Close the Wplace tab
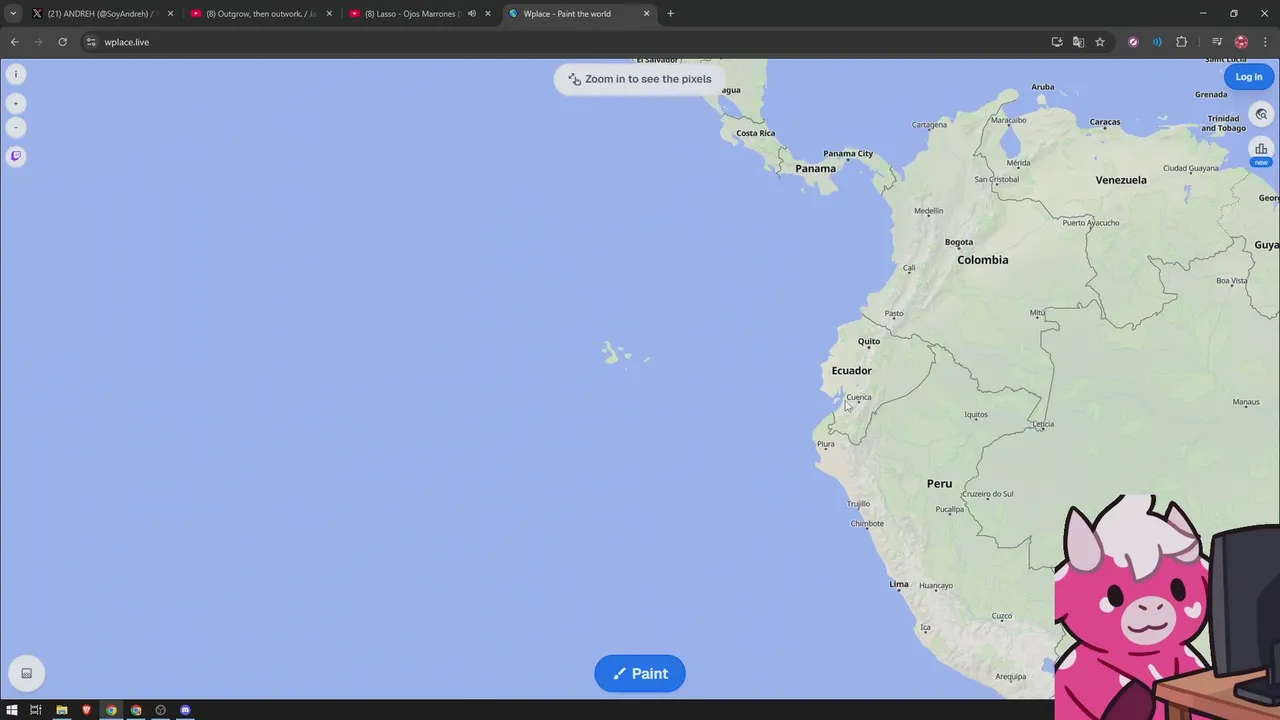The image size is (1280, 720). 646,14
